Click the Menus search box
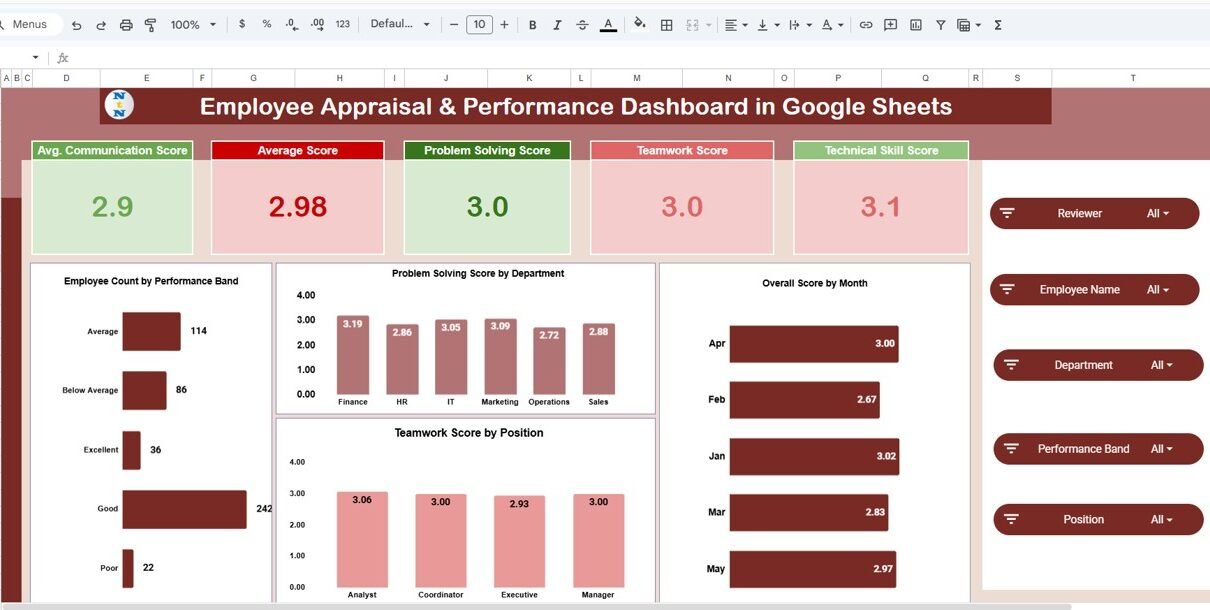The width and height of the screenshot is (1210, 610). pyautogui.click(x=30, y=25)
